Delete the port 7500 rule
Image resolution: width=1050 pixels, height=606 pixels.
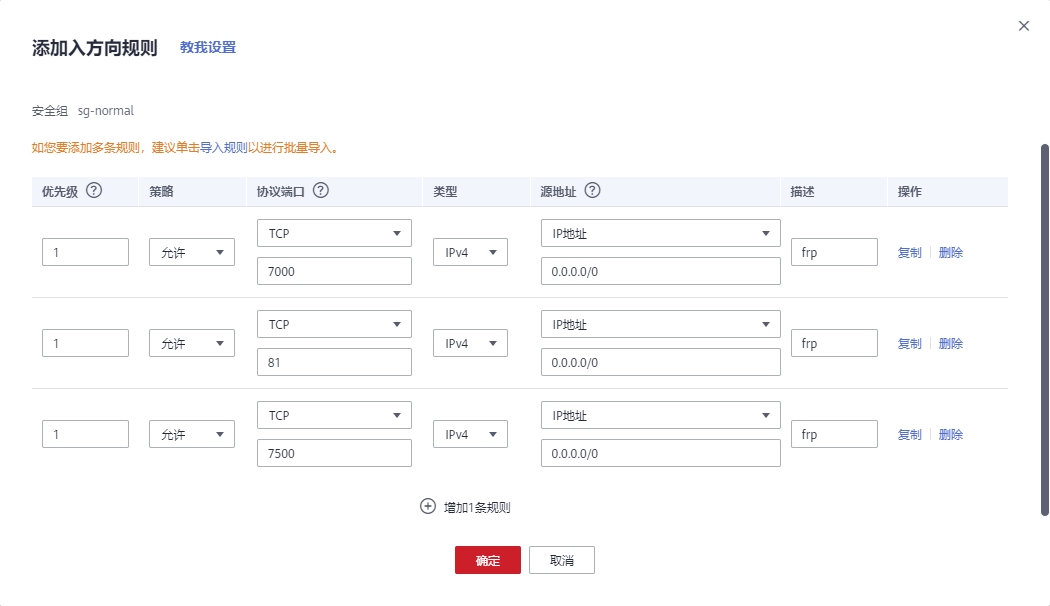(x=951, y=435)
